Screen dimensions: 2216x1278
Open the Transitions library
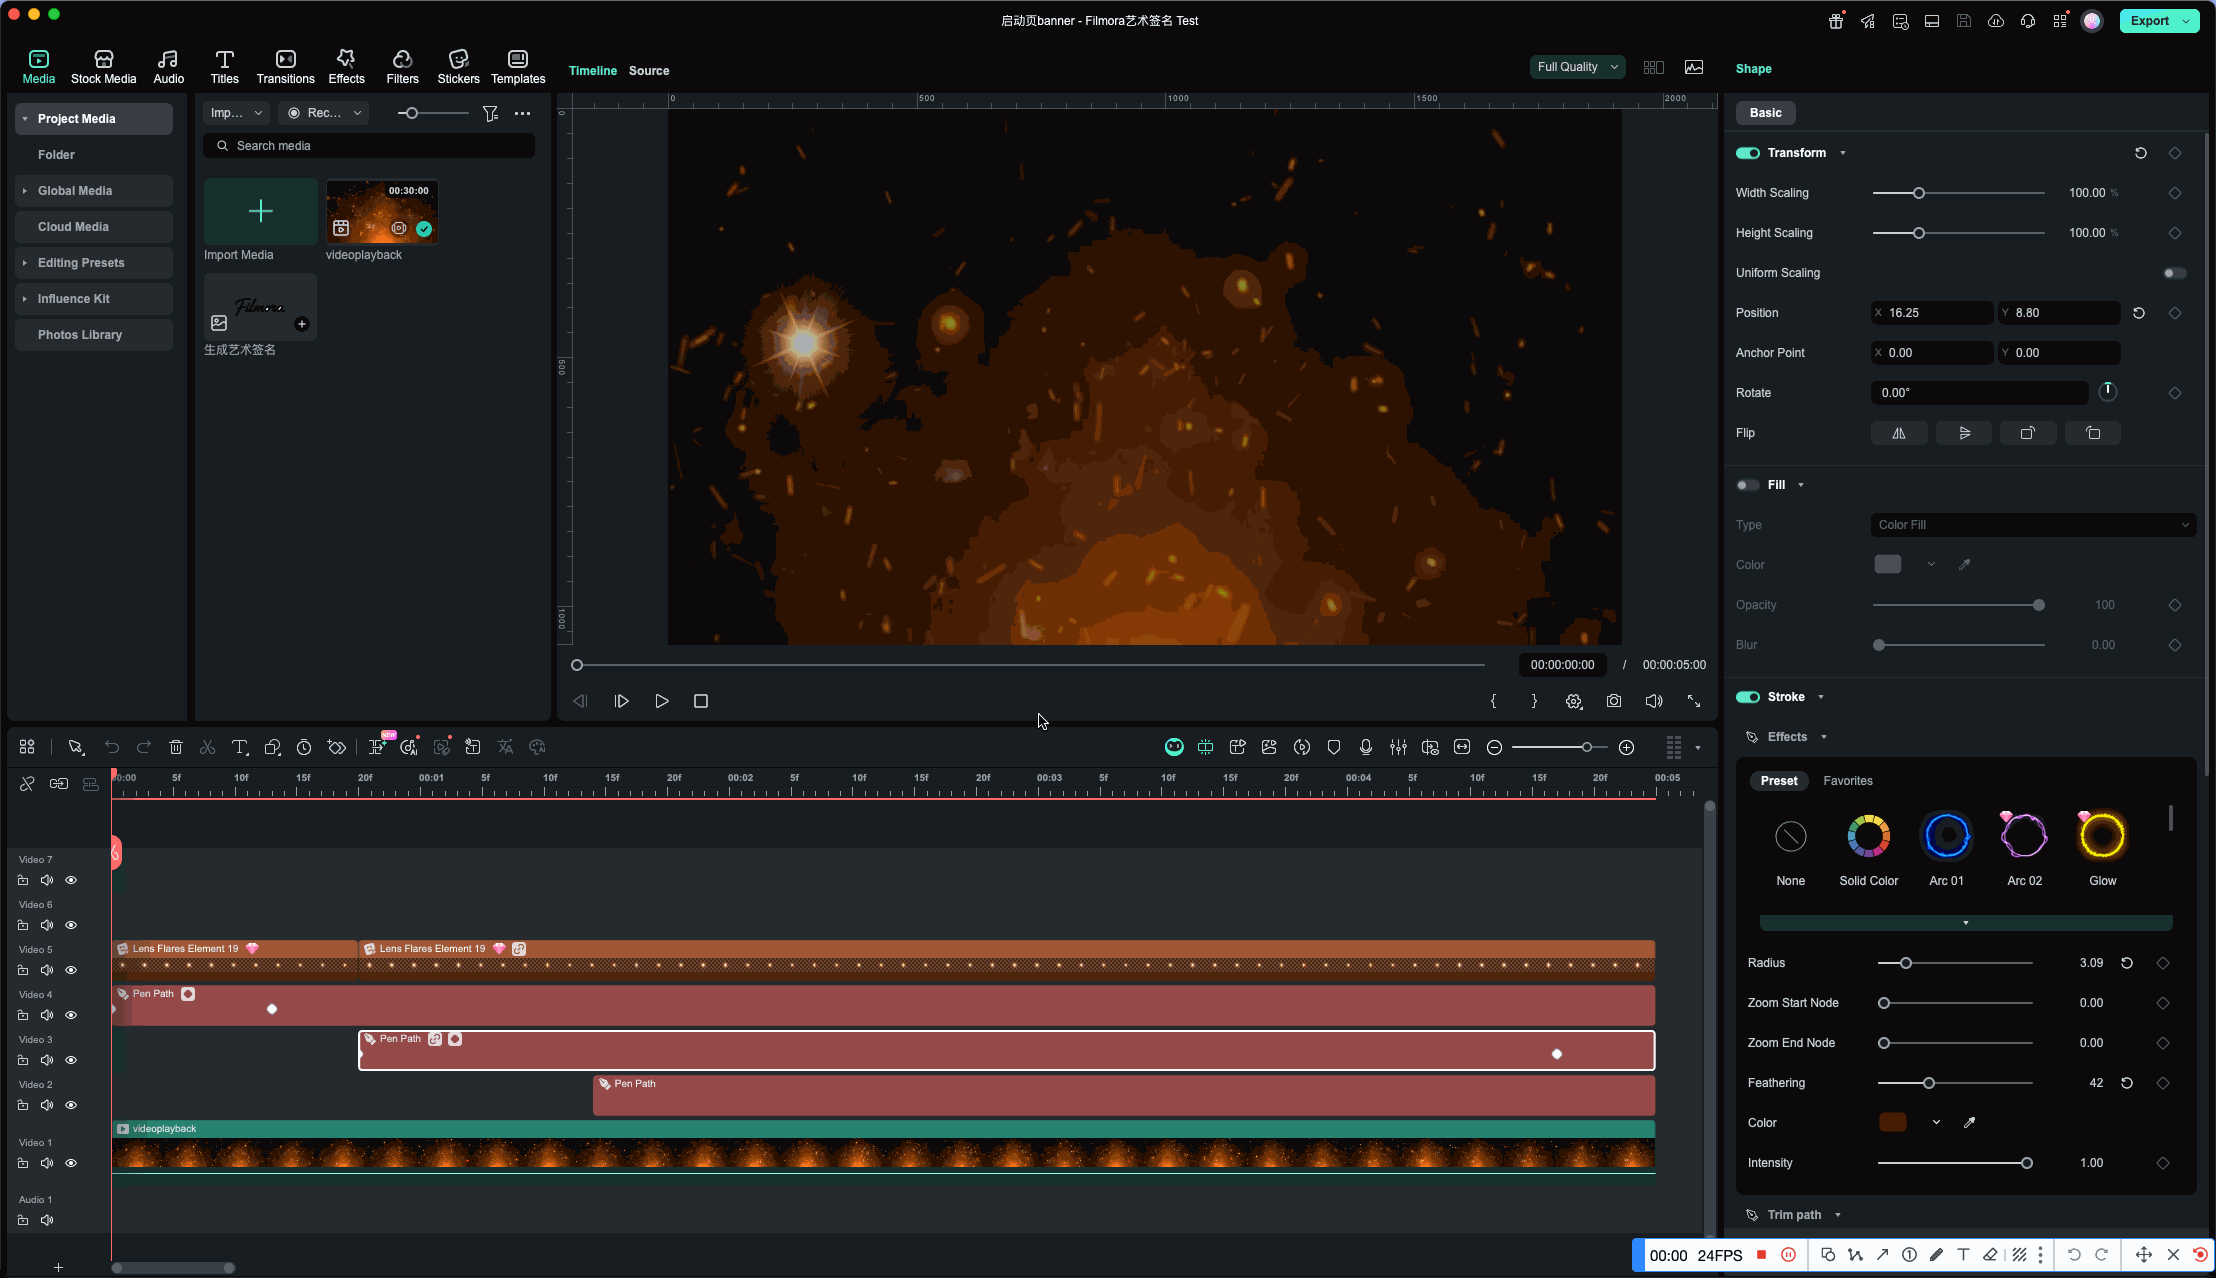click(285, 66)
